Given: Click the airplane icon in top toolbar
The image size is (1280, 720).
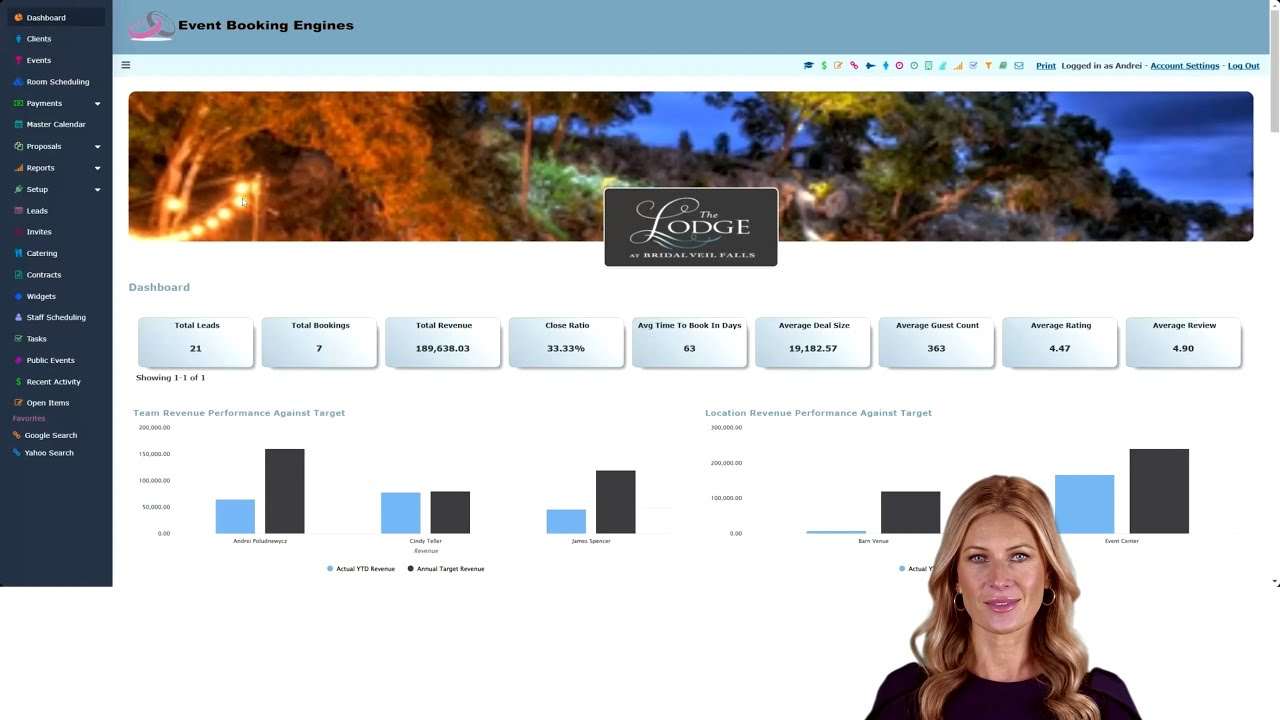Looking at the screenshot, I should [x=871, y=65].
